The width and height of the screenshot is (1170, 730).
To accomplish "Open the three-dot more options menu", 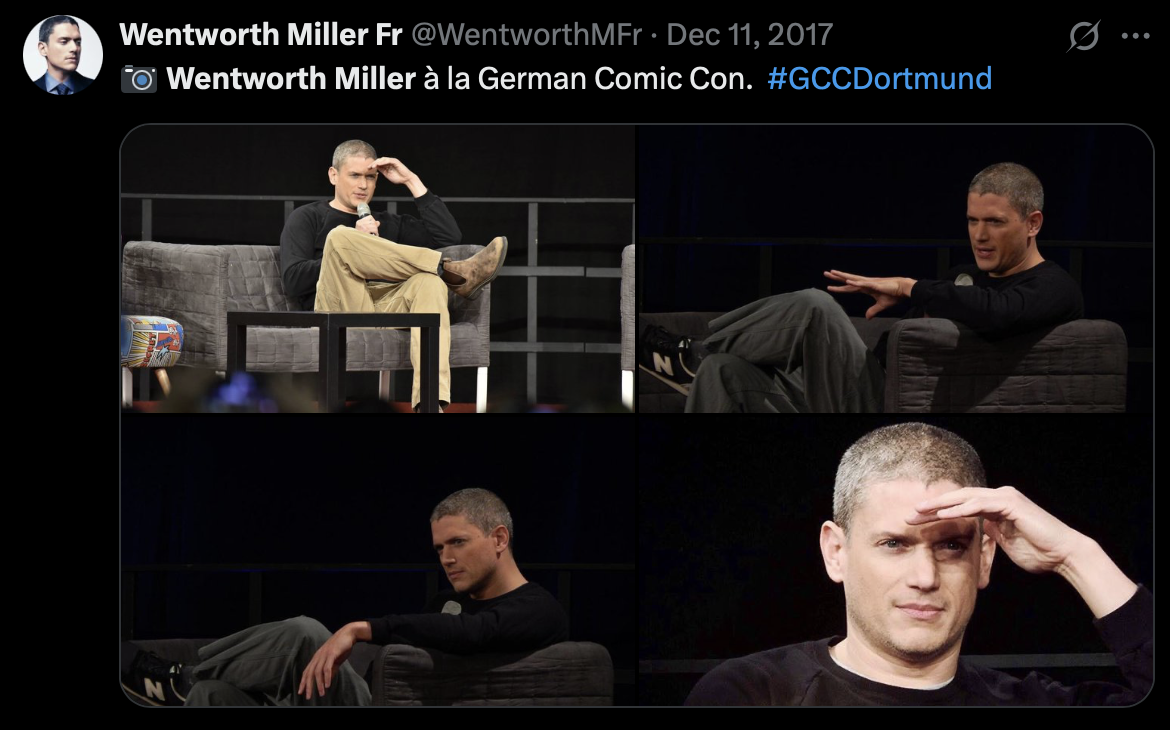I will pos(1135,36).
